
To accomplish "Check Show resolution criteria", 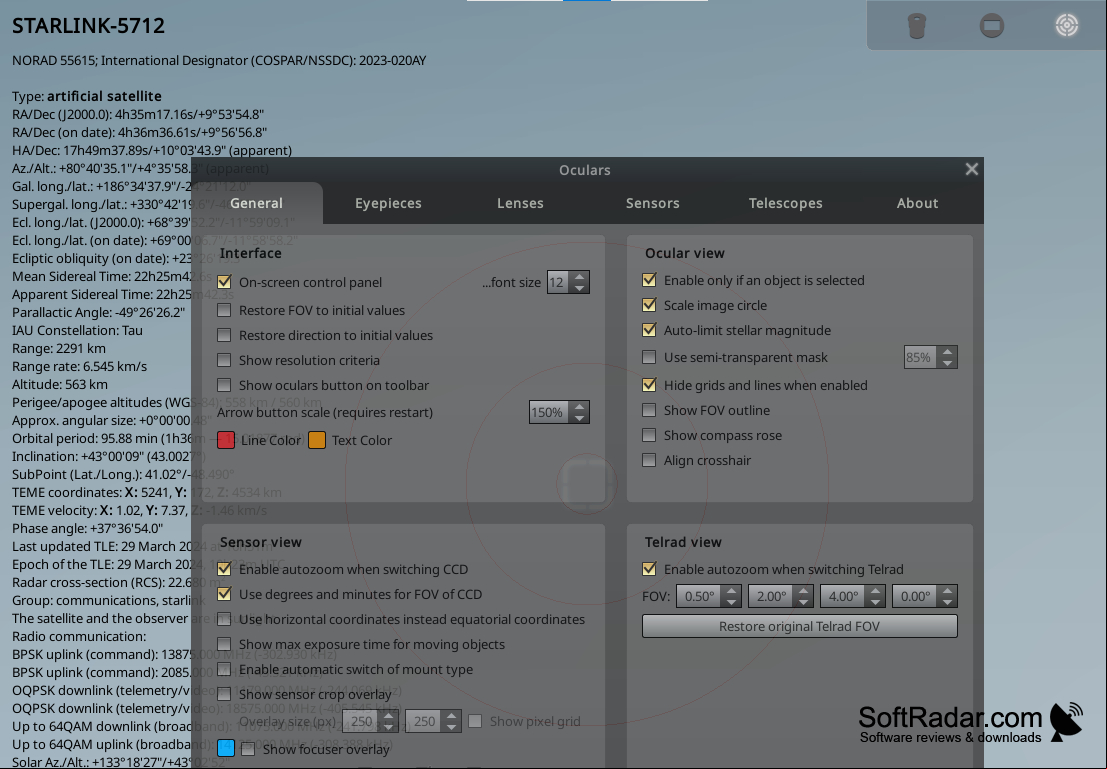I will pos(225,360).
